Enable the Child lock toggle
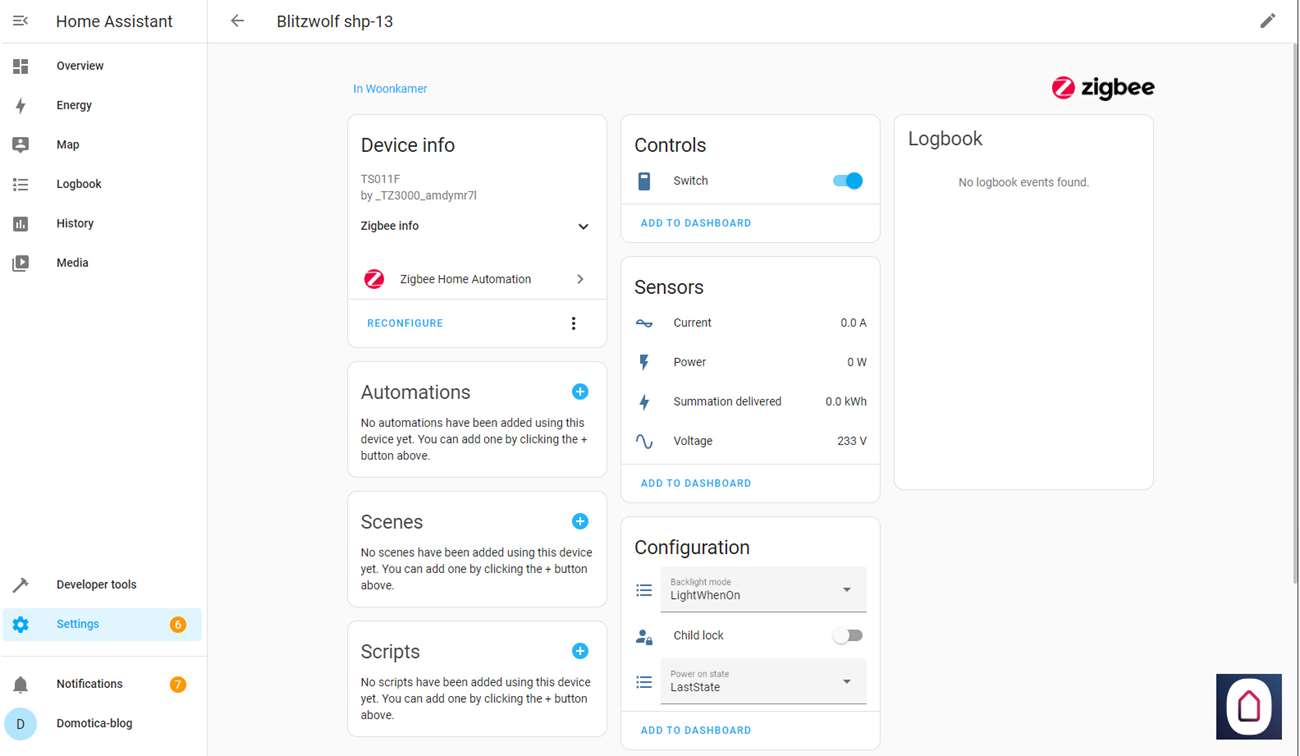This screenshot has height=756, width=1300. 847,636
